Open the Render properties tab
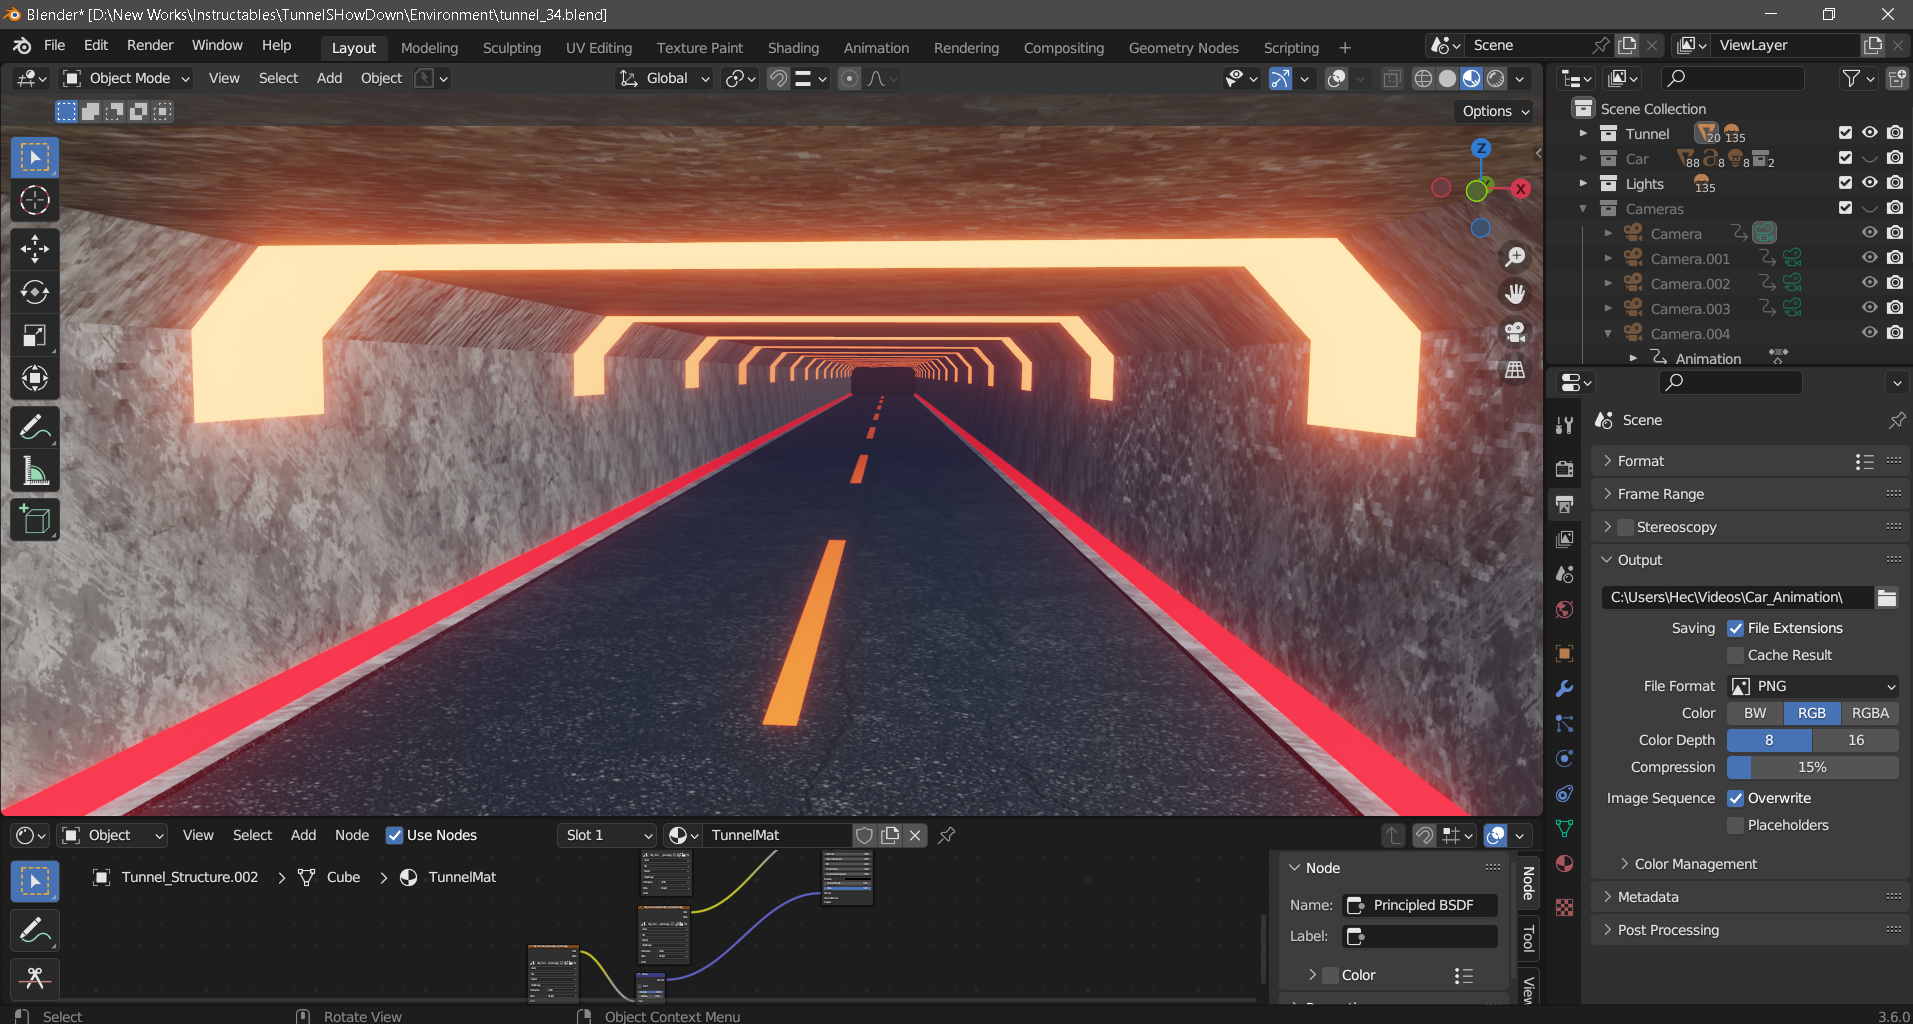This screenshot has height=1024, width=1913. click(x=1565, y=468)
